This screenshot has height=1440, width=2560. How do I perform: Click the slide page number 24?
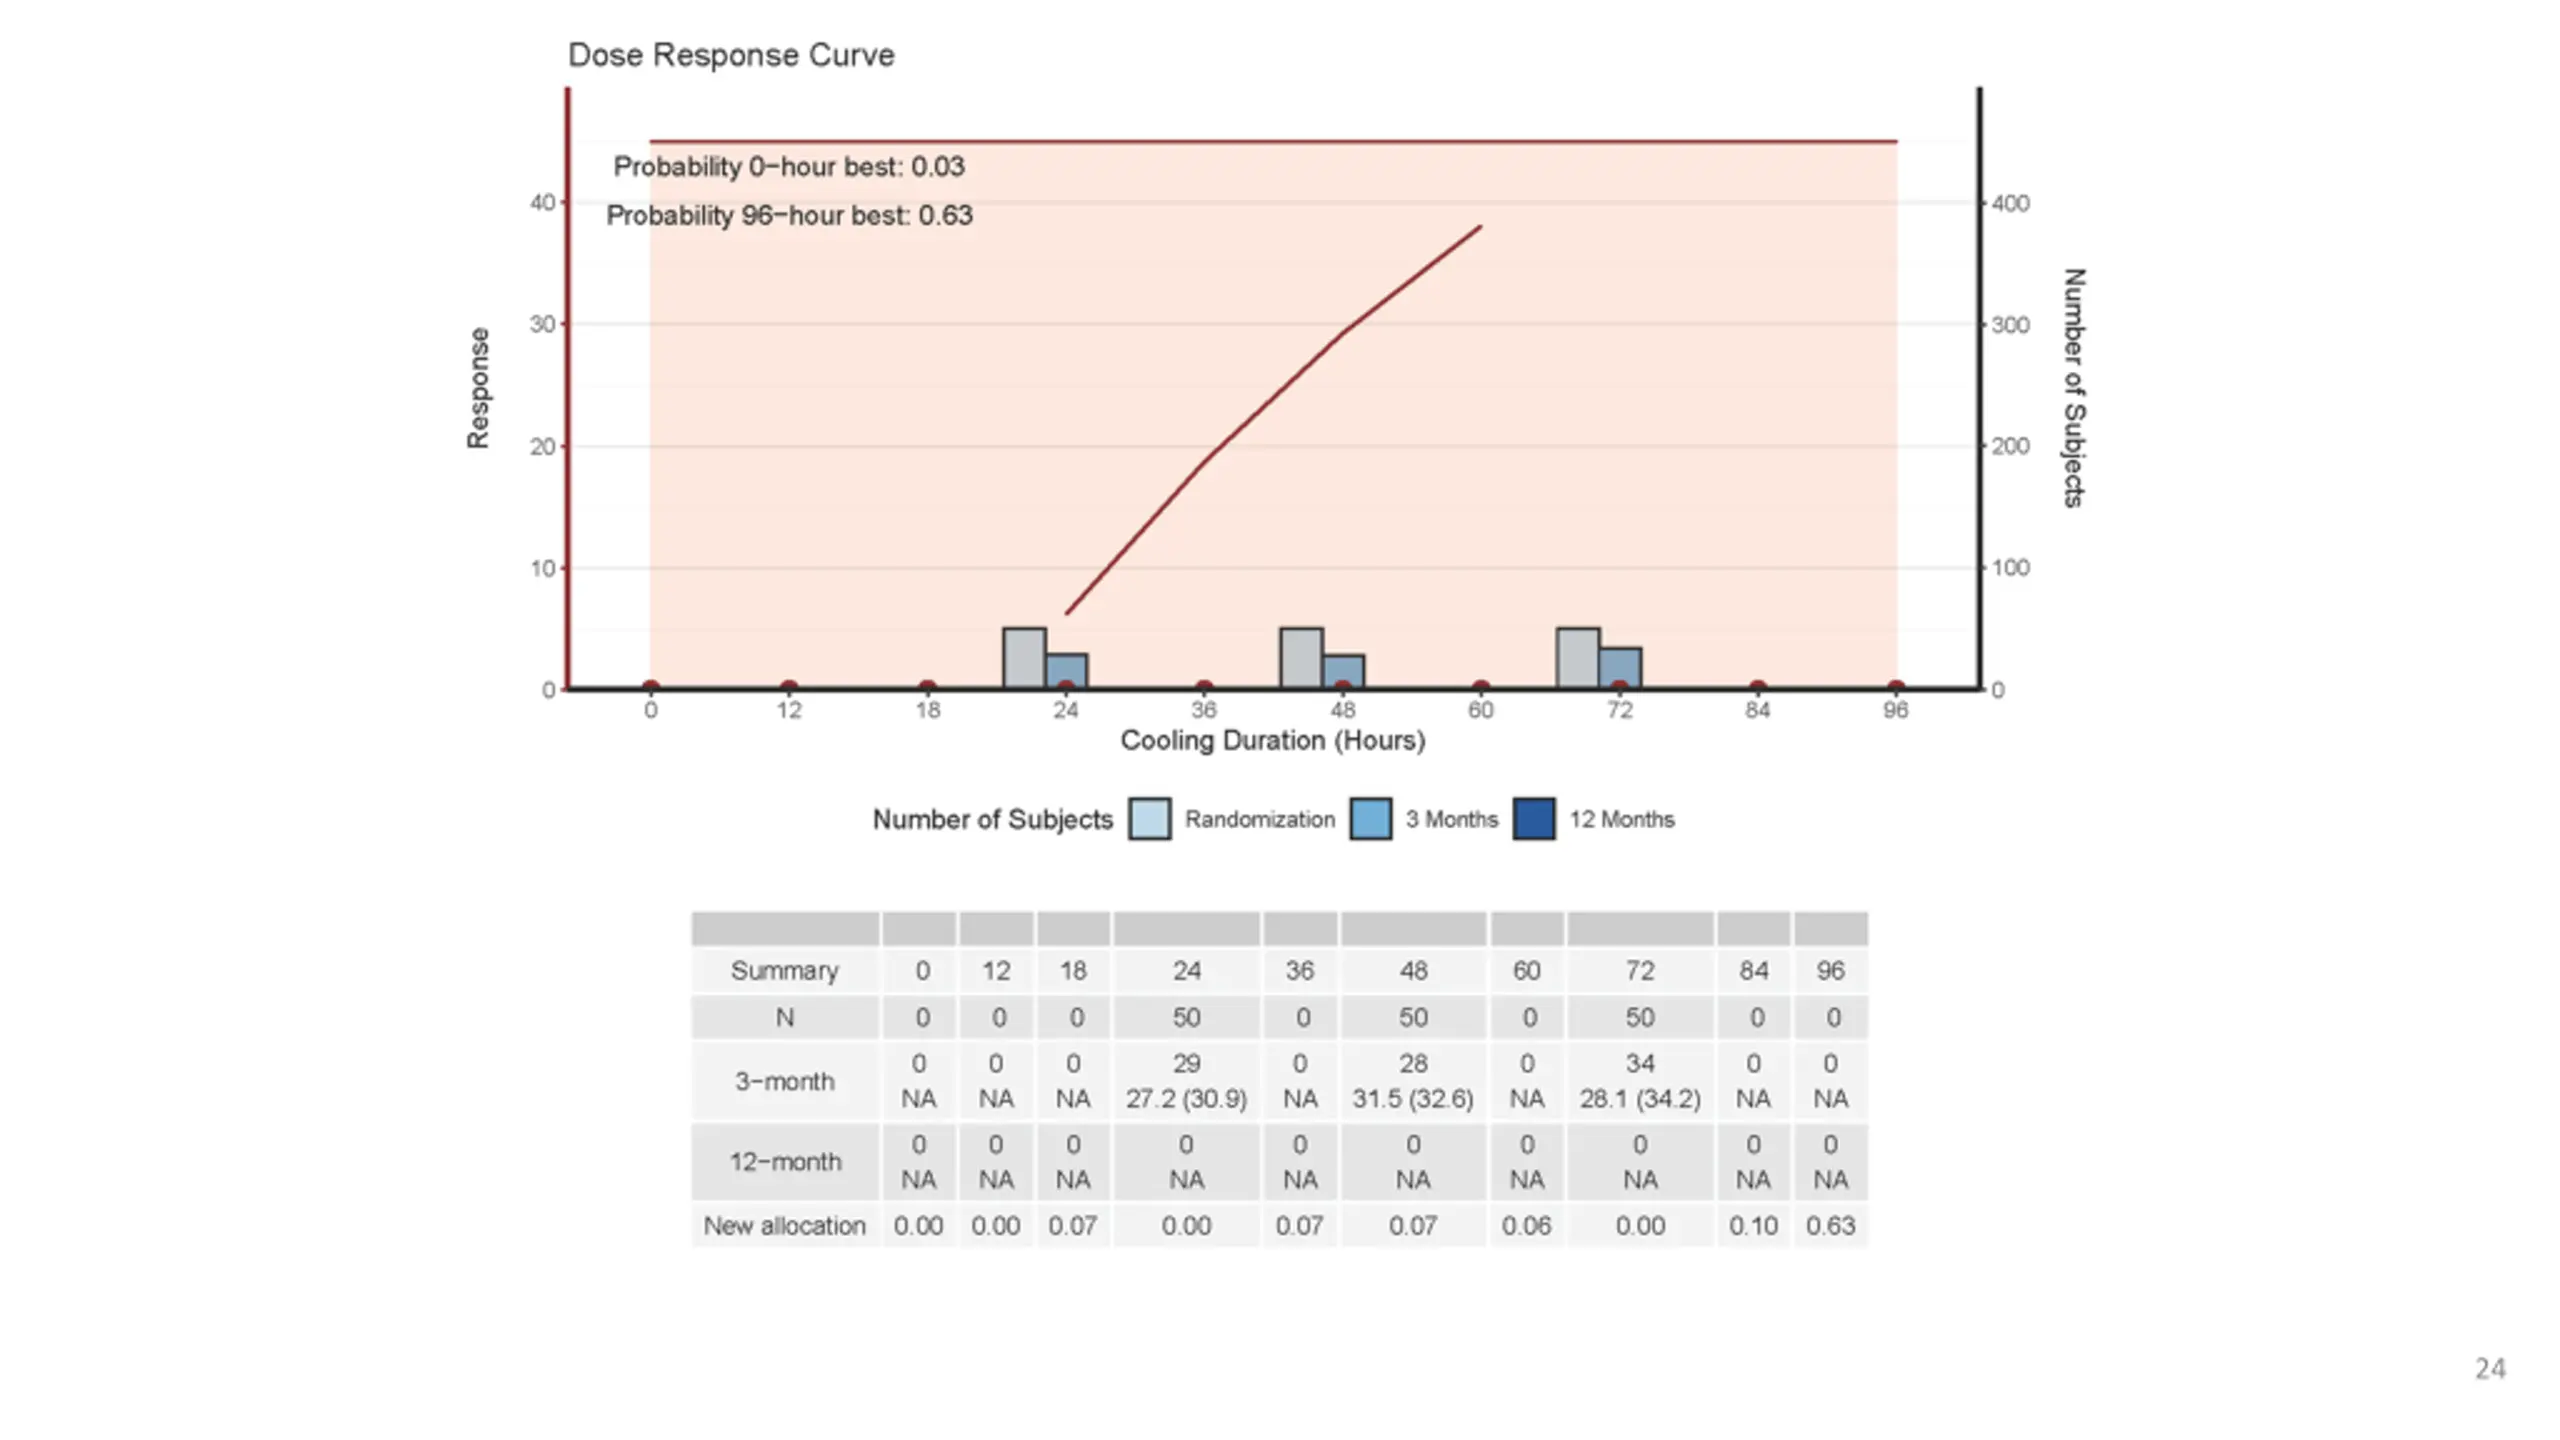point(2490,1369)
